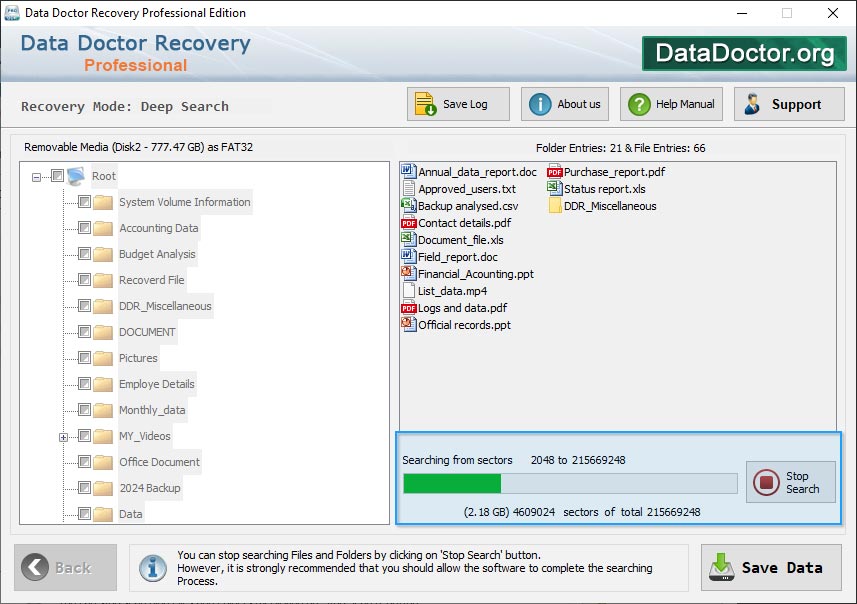Viewport: 857px width, 604px height.
Task: Click Purchase_report.pdf PDF icon
Action: [x=555, y=172]
